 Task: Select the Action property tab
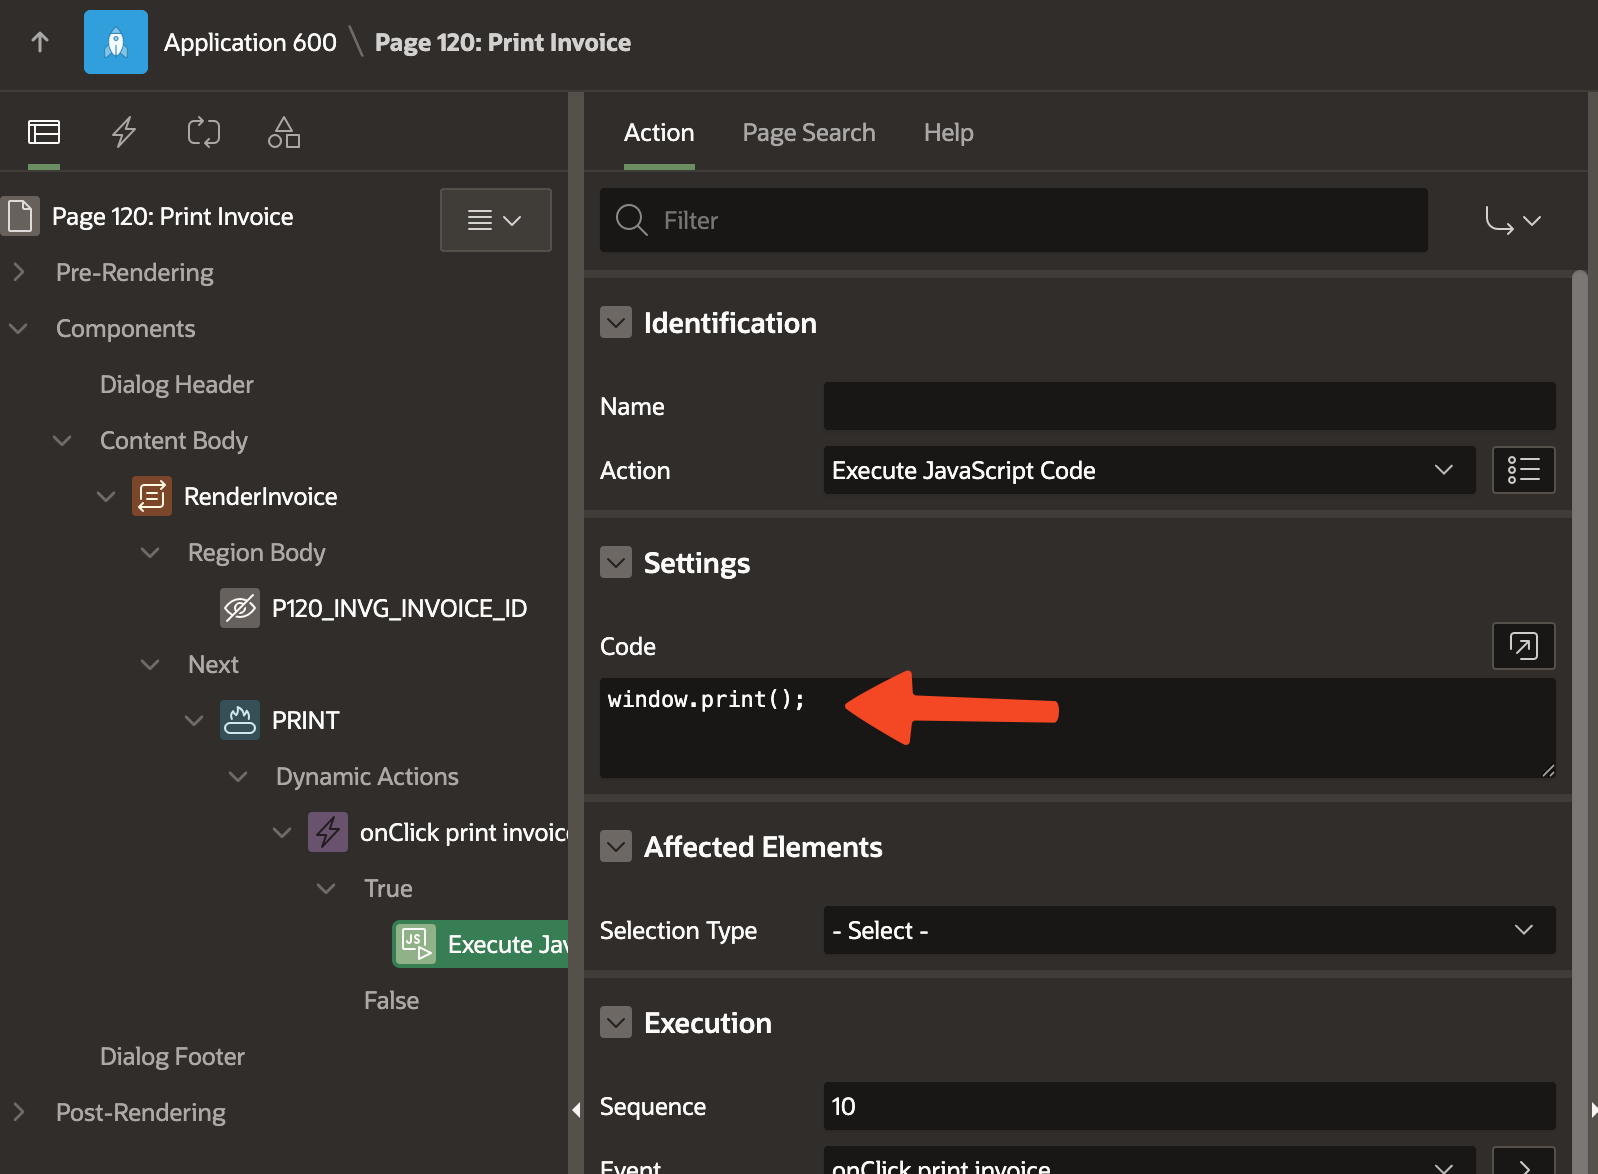(x=659, y=132)
